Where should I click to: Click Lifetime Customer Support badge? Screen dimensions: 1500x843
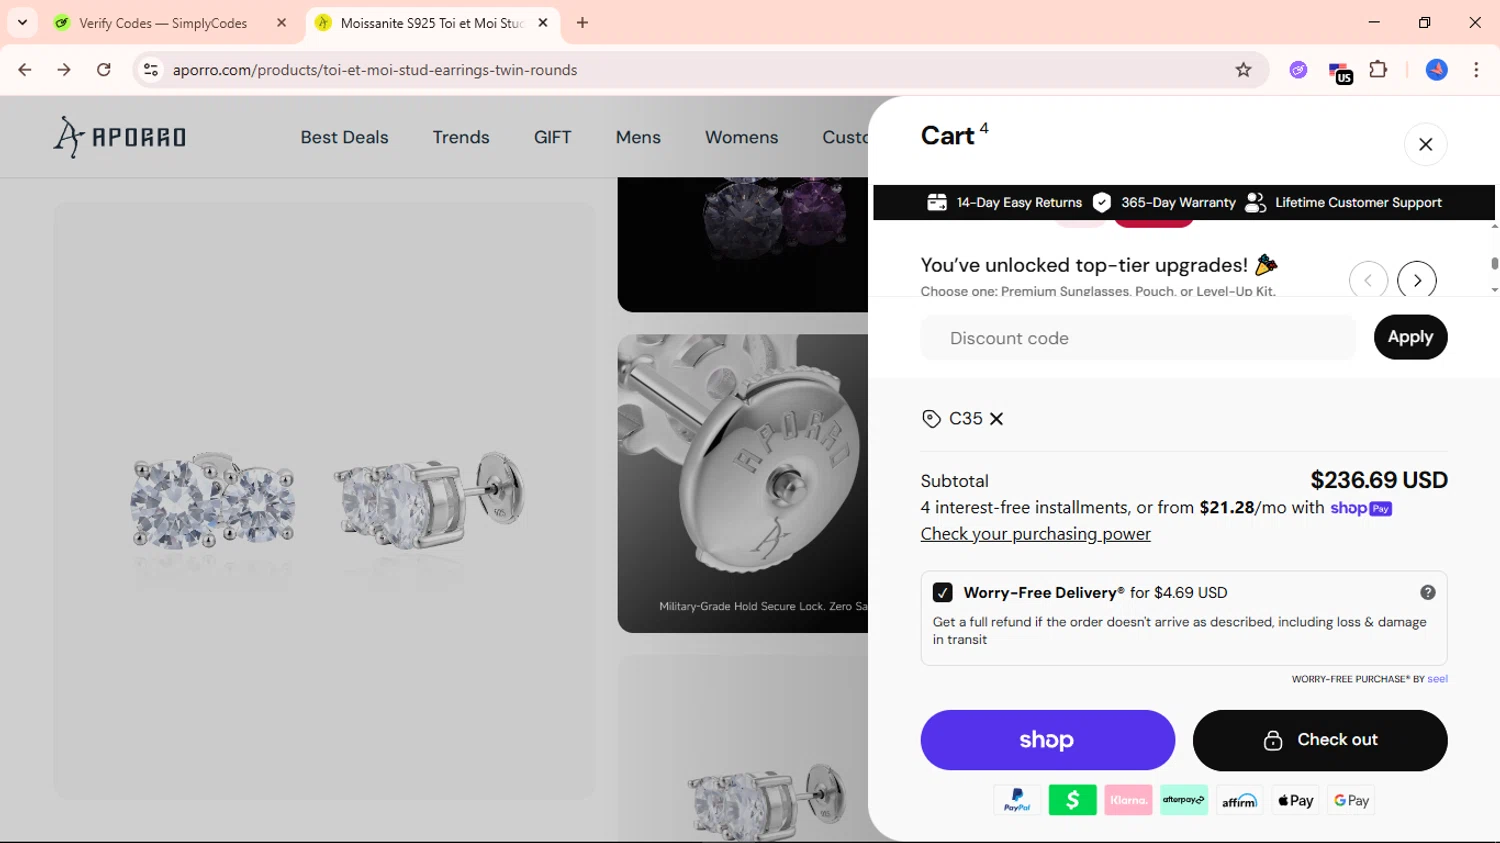click(x=1343, y=203)
